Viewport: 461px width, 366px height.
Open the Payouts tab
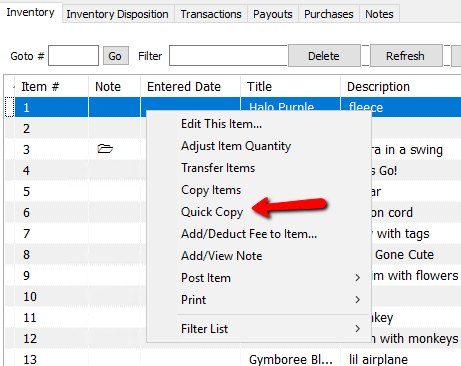273,14
